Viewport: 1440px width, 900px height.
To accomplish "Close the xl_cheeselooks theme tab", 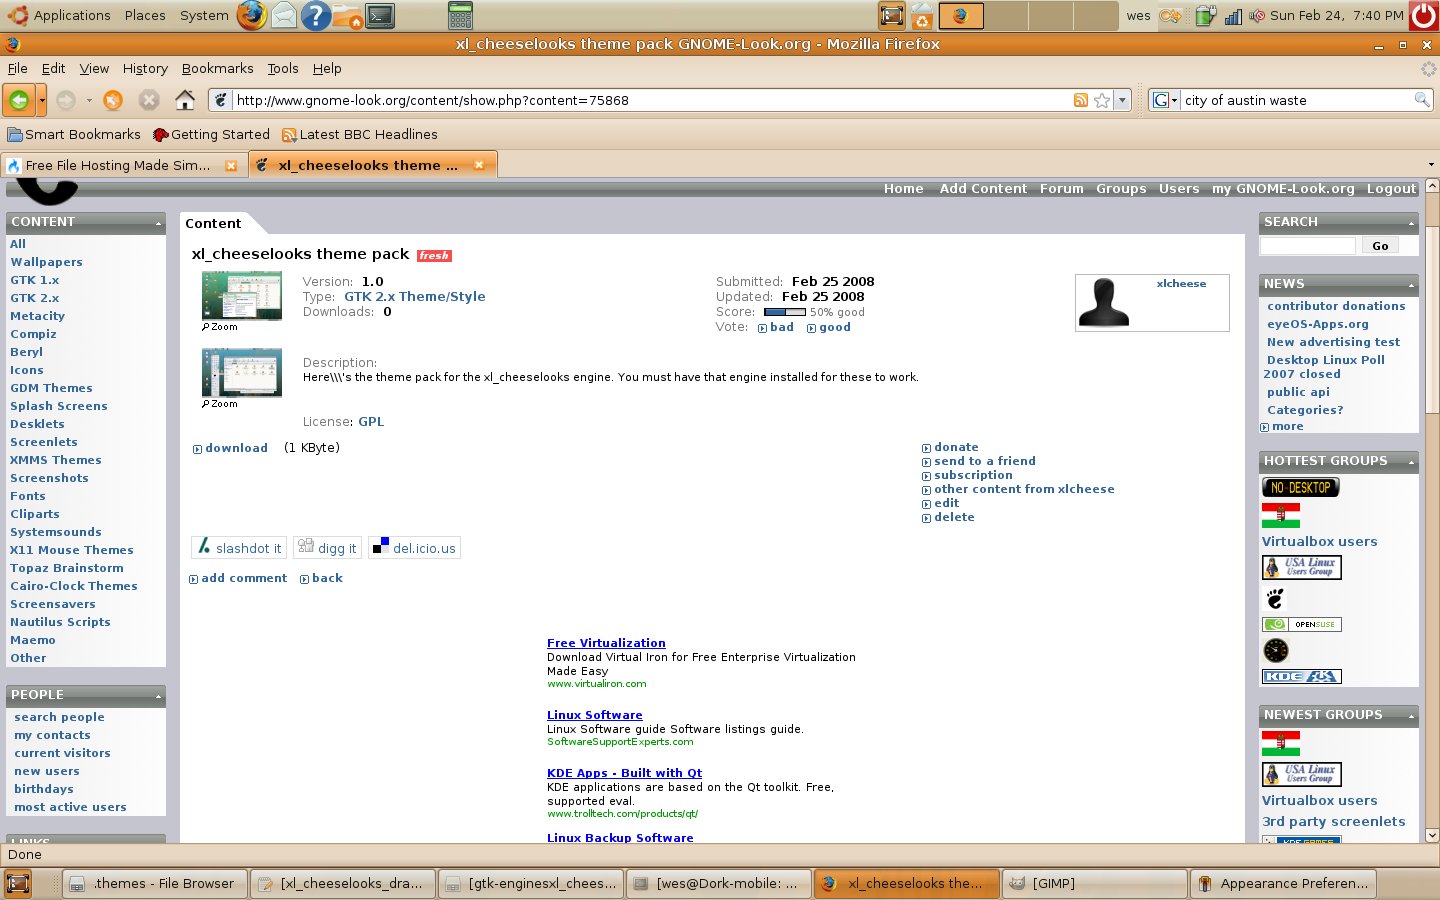I will pyautogui.click(x=479, y=165).
